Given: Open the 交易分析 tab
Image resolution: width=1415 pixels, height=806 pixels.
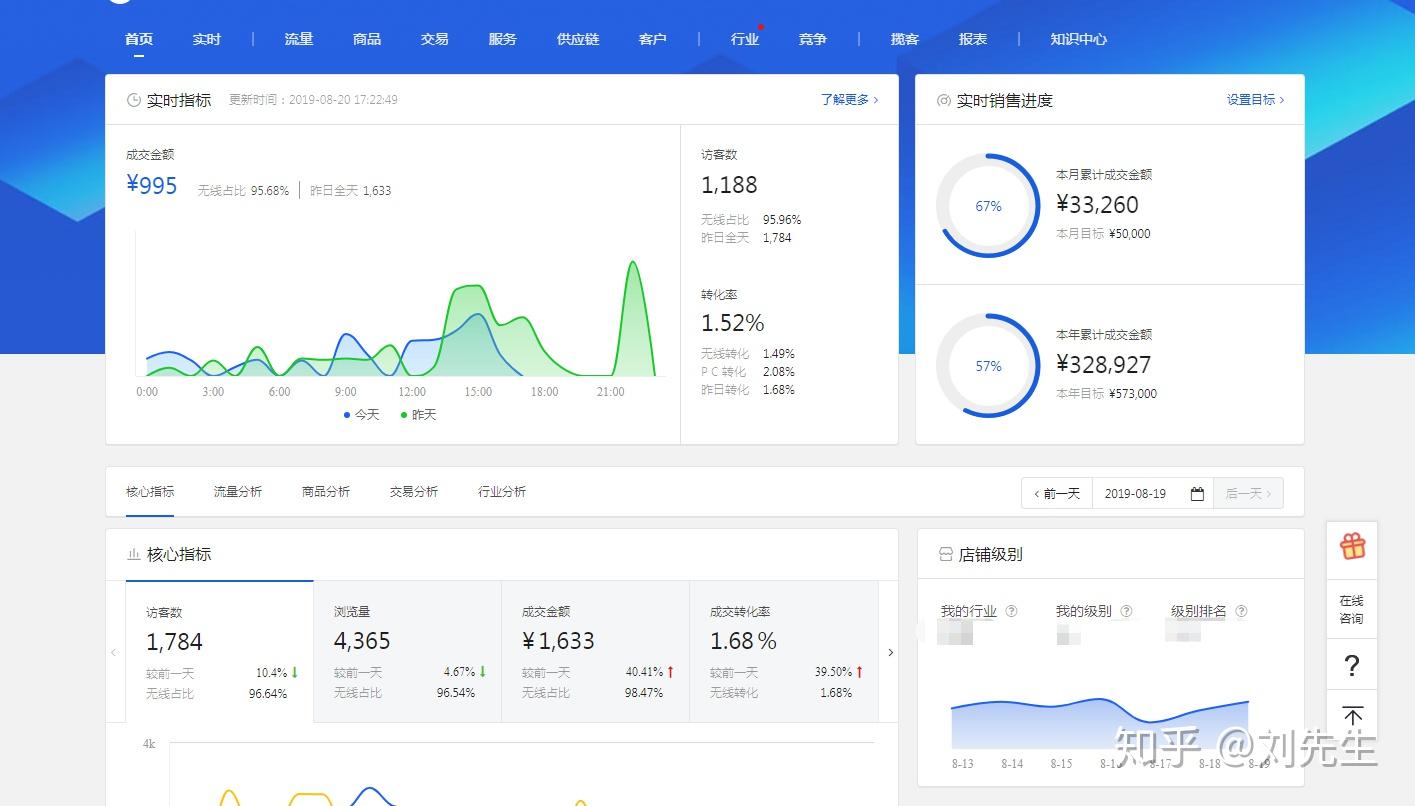Looking at the screenshot, I should tap(414, 492).
